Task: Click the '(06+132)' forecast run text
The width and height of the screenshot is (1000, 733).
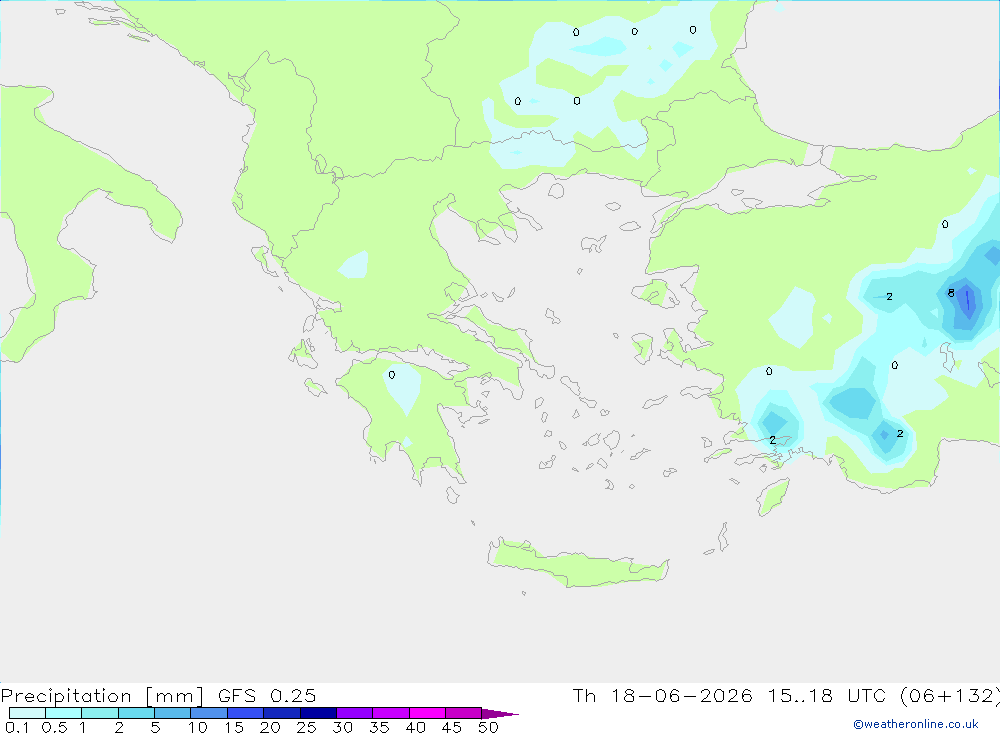Action: pos(950,695)
